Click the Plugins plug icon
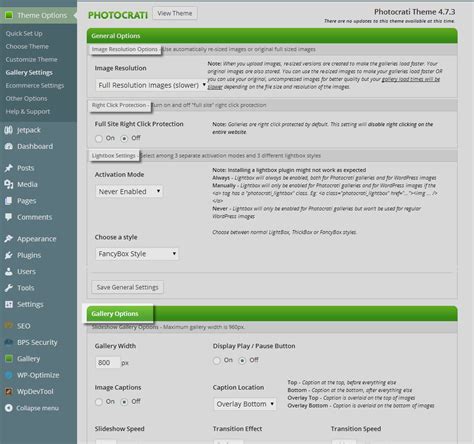474x444 pixels. coord(9,255)
